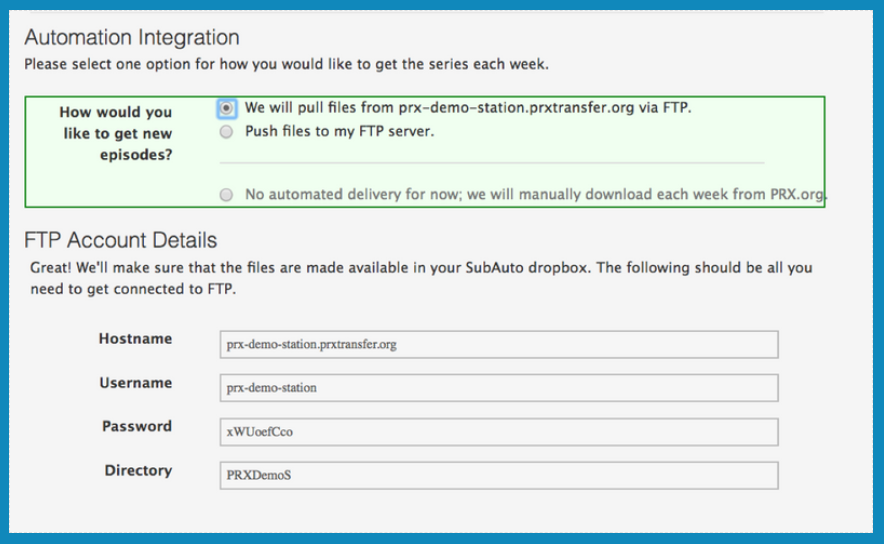Click the divider line between delivery options
The image size is (884, 544).
tap(492, 163)
